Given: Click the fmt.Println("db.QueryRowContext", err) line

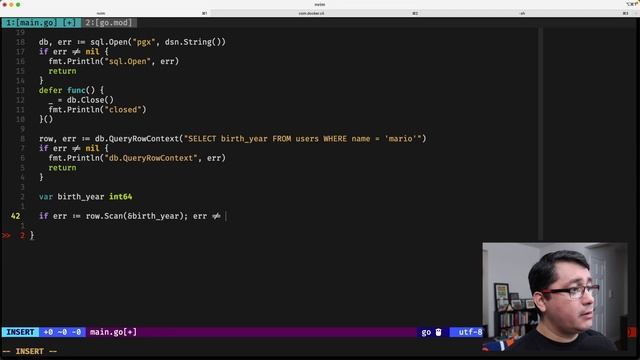Looking at the screenshot, I should tap(137, 158).
